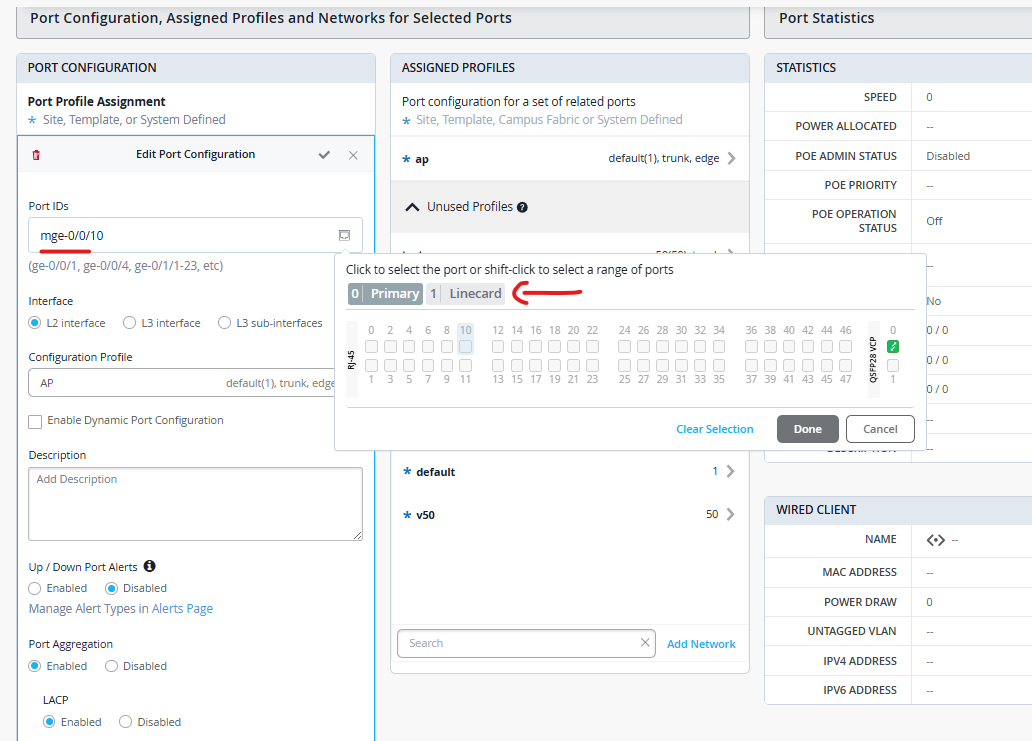The width and height of the screenshot is (1032, 741).
Task: Switch to the 1 Linecard tab
Action: coord(466,294)
